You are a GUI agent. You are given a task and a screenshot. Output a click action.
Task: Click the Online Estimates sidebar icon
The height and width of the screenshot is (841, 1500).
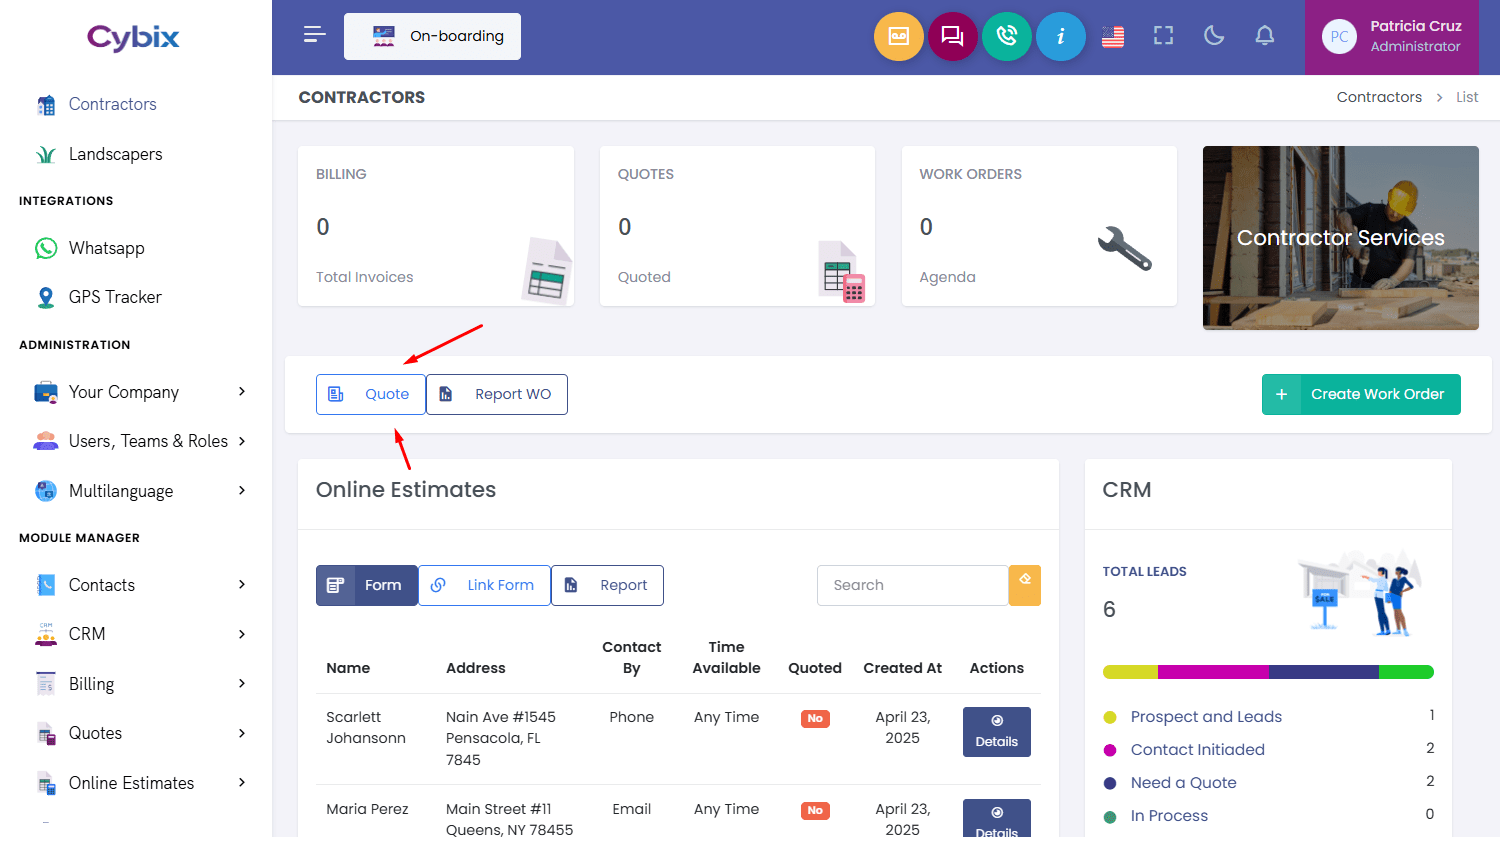pos(46,783)
